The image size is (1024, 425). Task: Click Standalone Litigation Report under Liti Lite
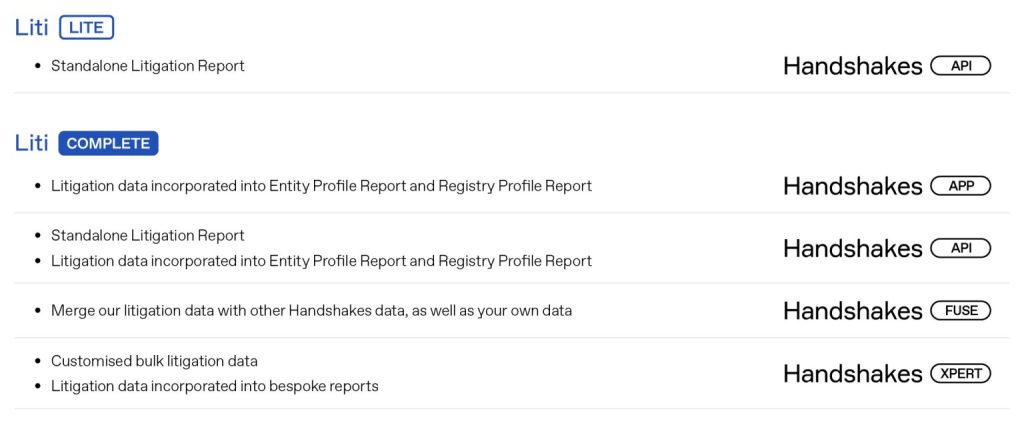(x=147, y=66)
